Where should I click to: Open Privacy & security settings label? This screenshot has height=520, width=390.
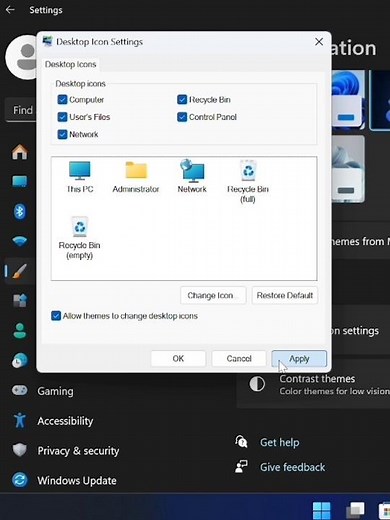point(78,451)
